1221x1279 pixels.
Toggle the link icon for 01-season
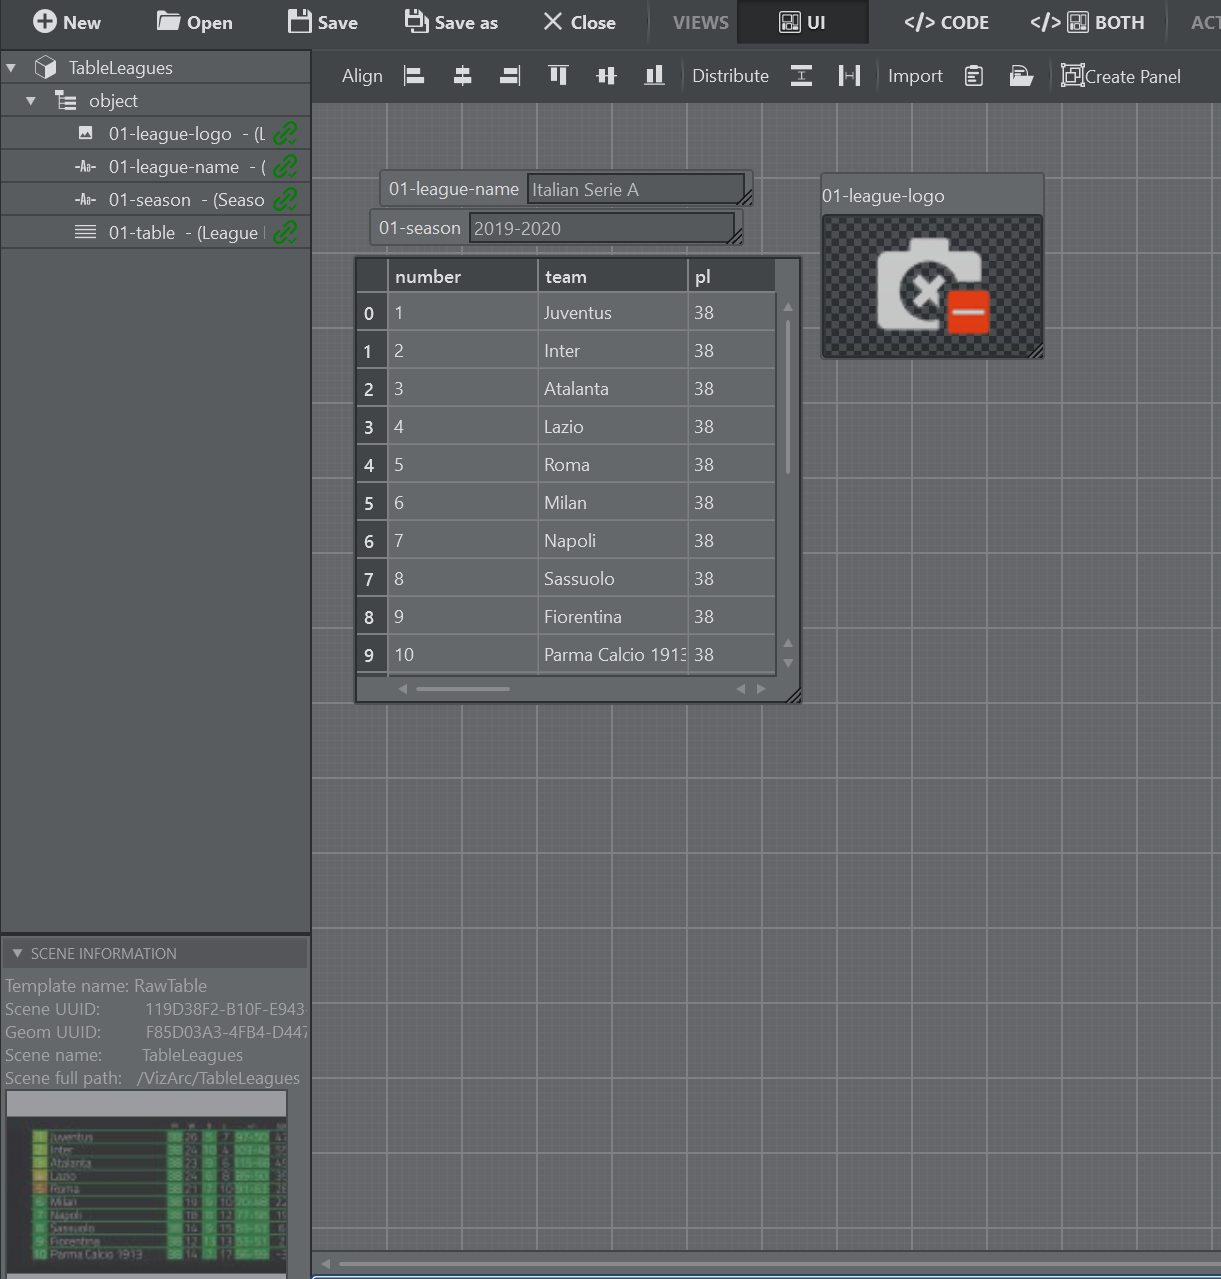click(286, 200)
